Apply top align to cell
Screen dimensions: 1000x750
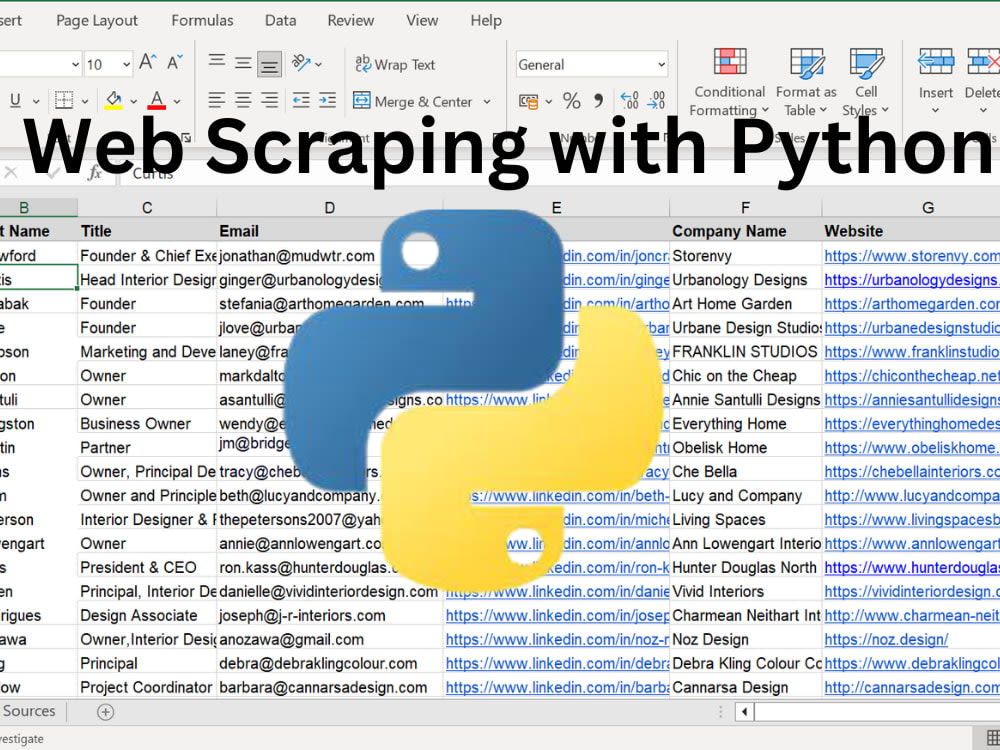tap(217, 62)
